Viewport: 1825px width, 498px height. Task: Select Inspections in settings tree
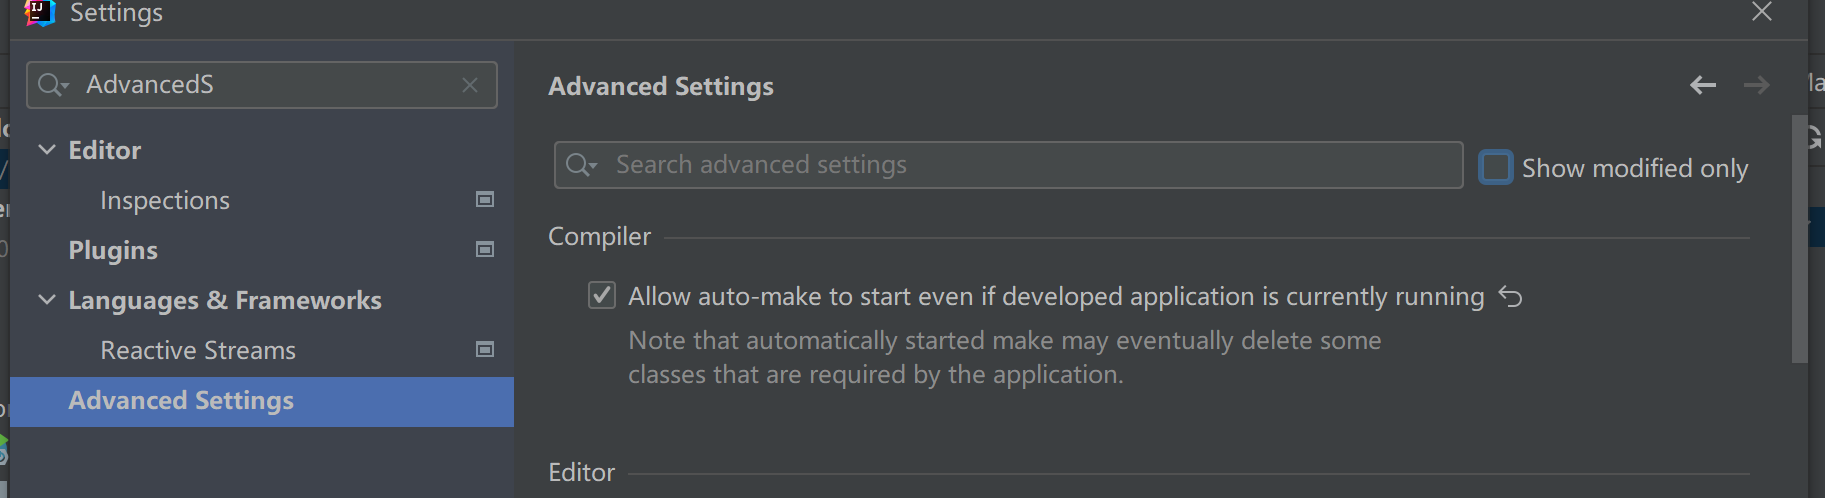(x=165, y=200)
